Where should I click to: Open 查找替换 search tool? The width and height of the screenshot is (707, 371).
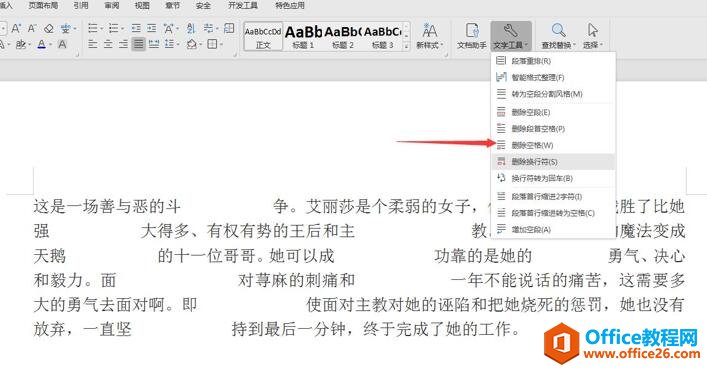click(559, 36)
